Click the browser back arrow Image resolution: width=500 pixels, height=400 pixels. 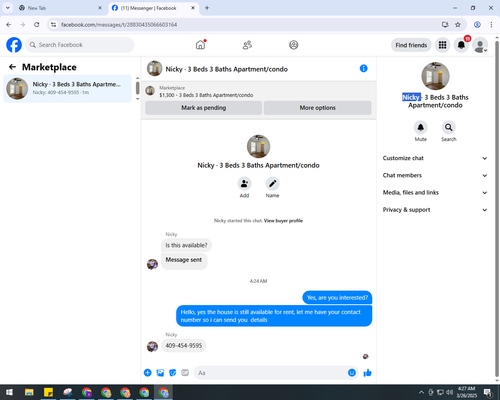tap(9, 25)
